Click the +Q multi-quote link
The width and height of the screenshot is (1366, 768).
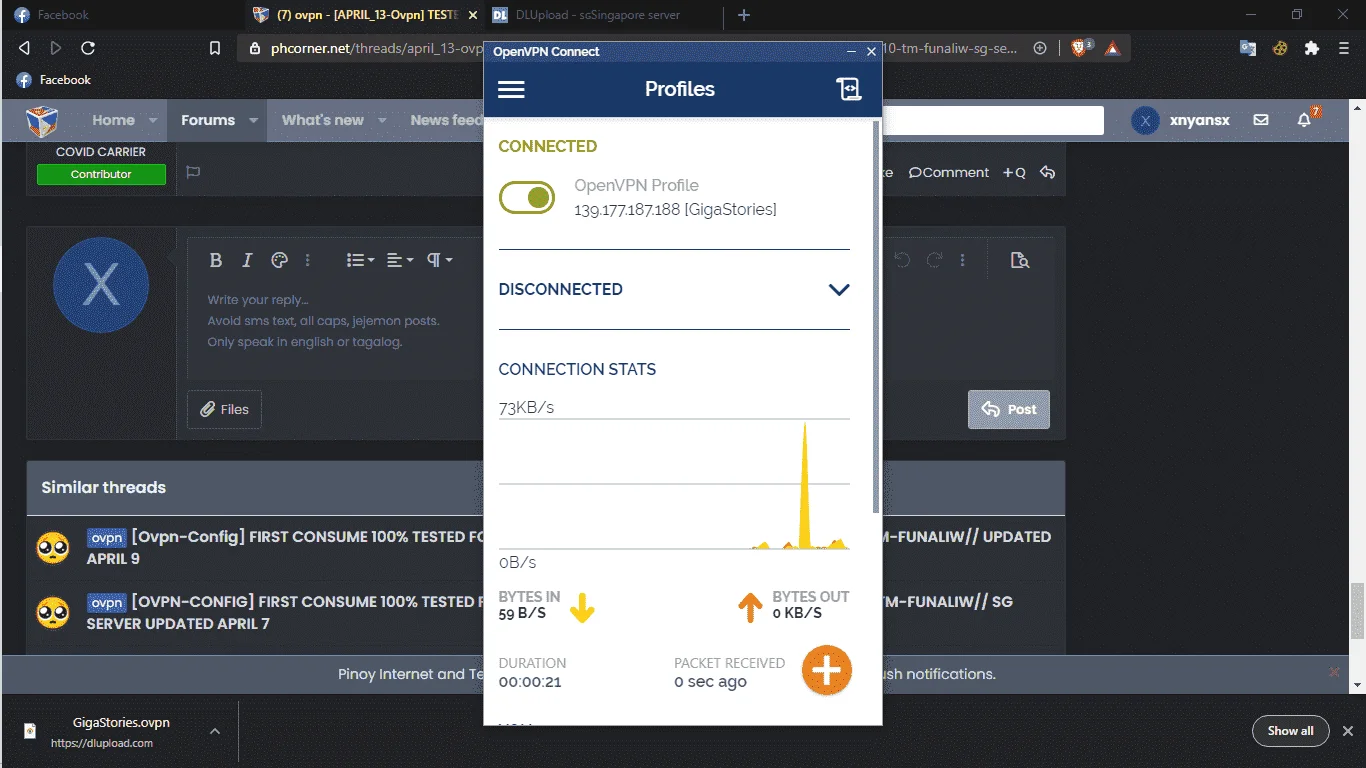click(1014, 172)
